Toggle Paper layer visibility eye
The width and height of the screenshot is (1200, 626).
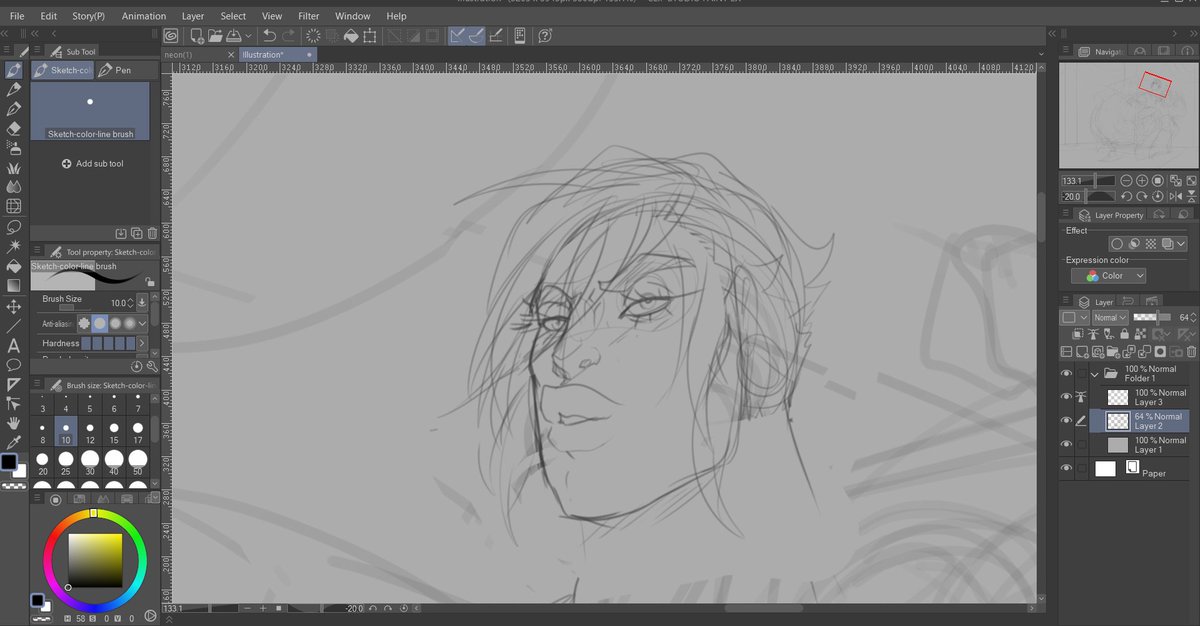pyautogui.click(x=1066, y=468)
